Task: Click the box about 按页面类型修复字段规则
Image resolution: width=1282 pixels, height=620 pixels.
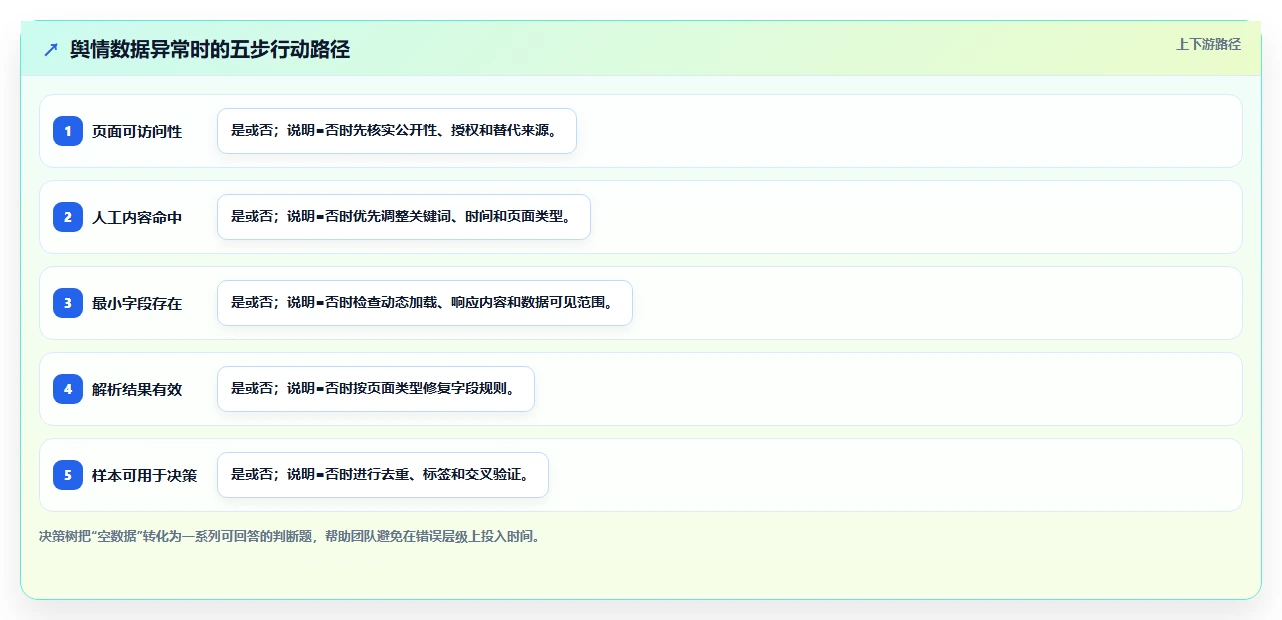Action: click(x=376, y=389)
